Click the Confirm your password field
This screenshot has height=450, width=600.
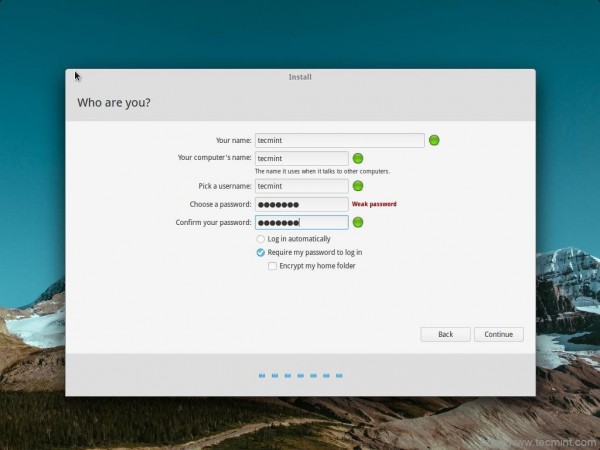coord(302,222)
